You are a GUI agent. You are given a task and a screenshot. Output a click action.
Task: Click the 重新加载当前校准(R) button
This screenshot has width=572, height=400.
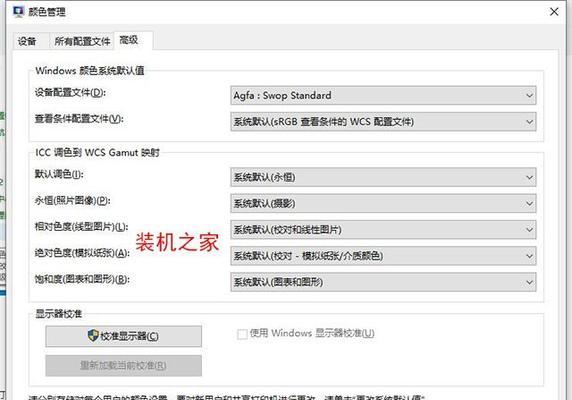[123, 365]
